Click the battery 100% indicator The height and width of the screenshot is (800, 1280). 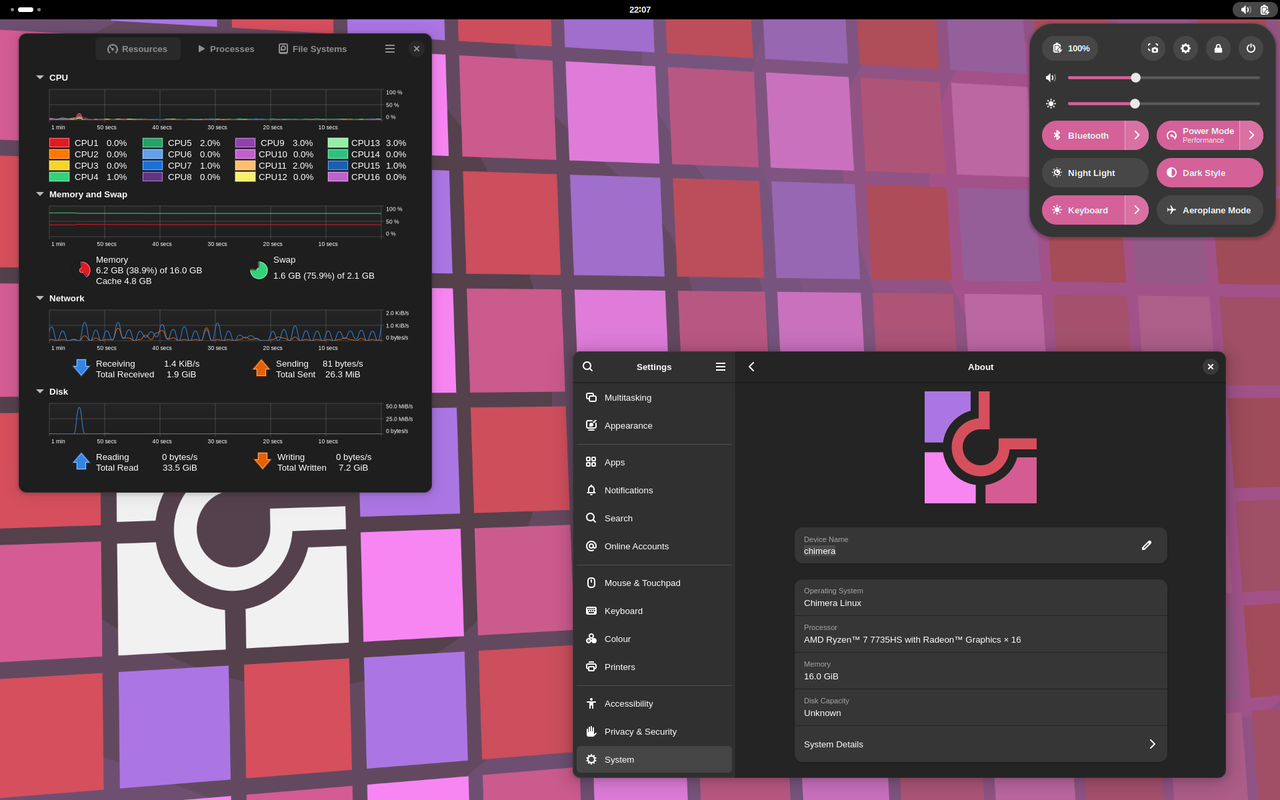pyautogui.click(x=1070, y=48)
